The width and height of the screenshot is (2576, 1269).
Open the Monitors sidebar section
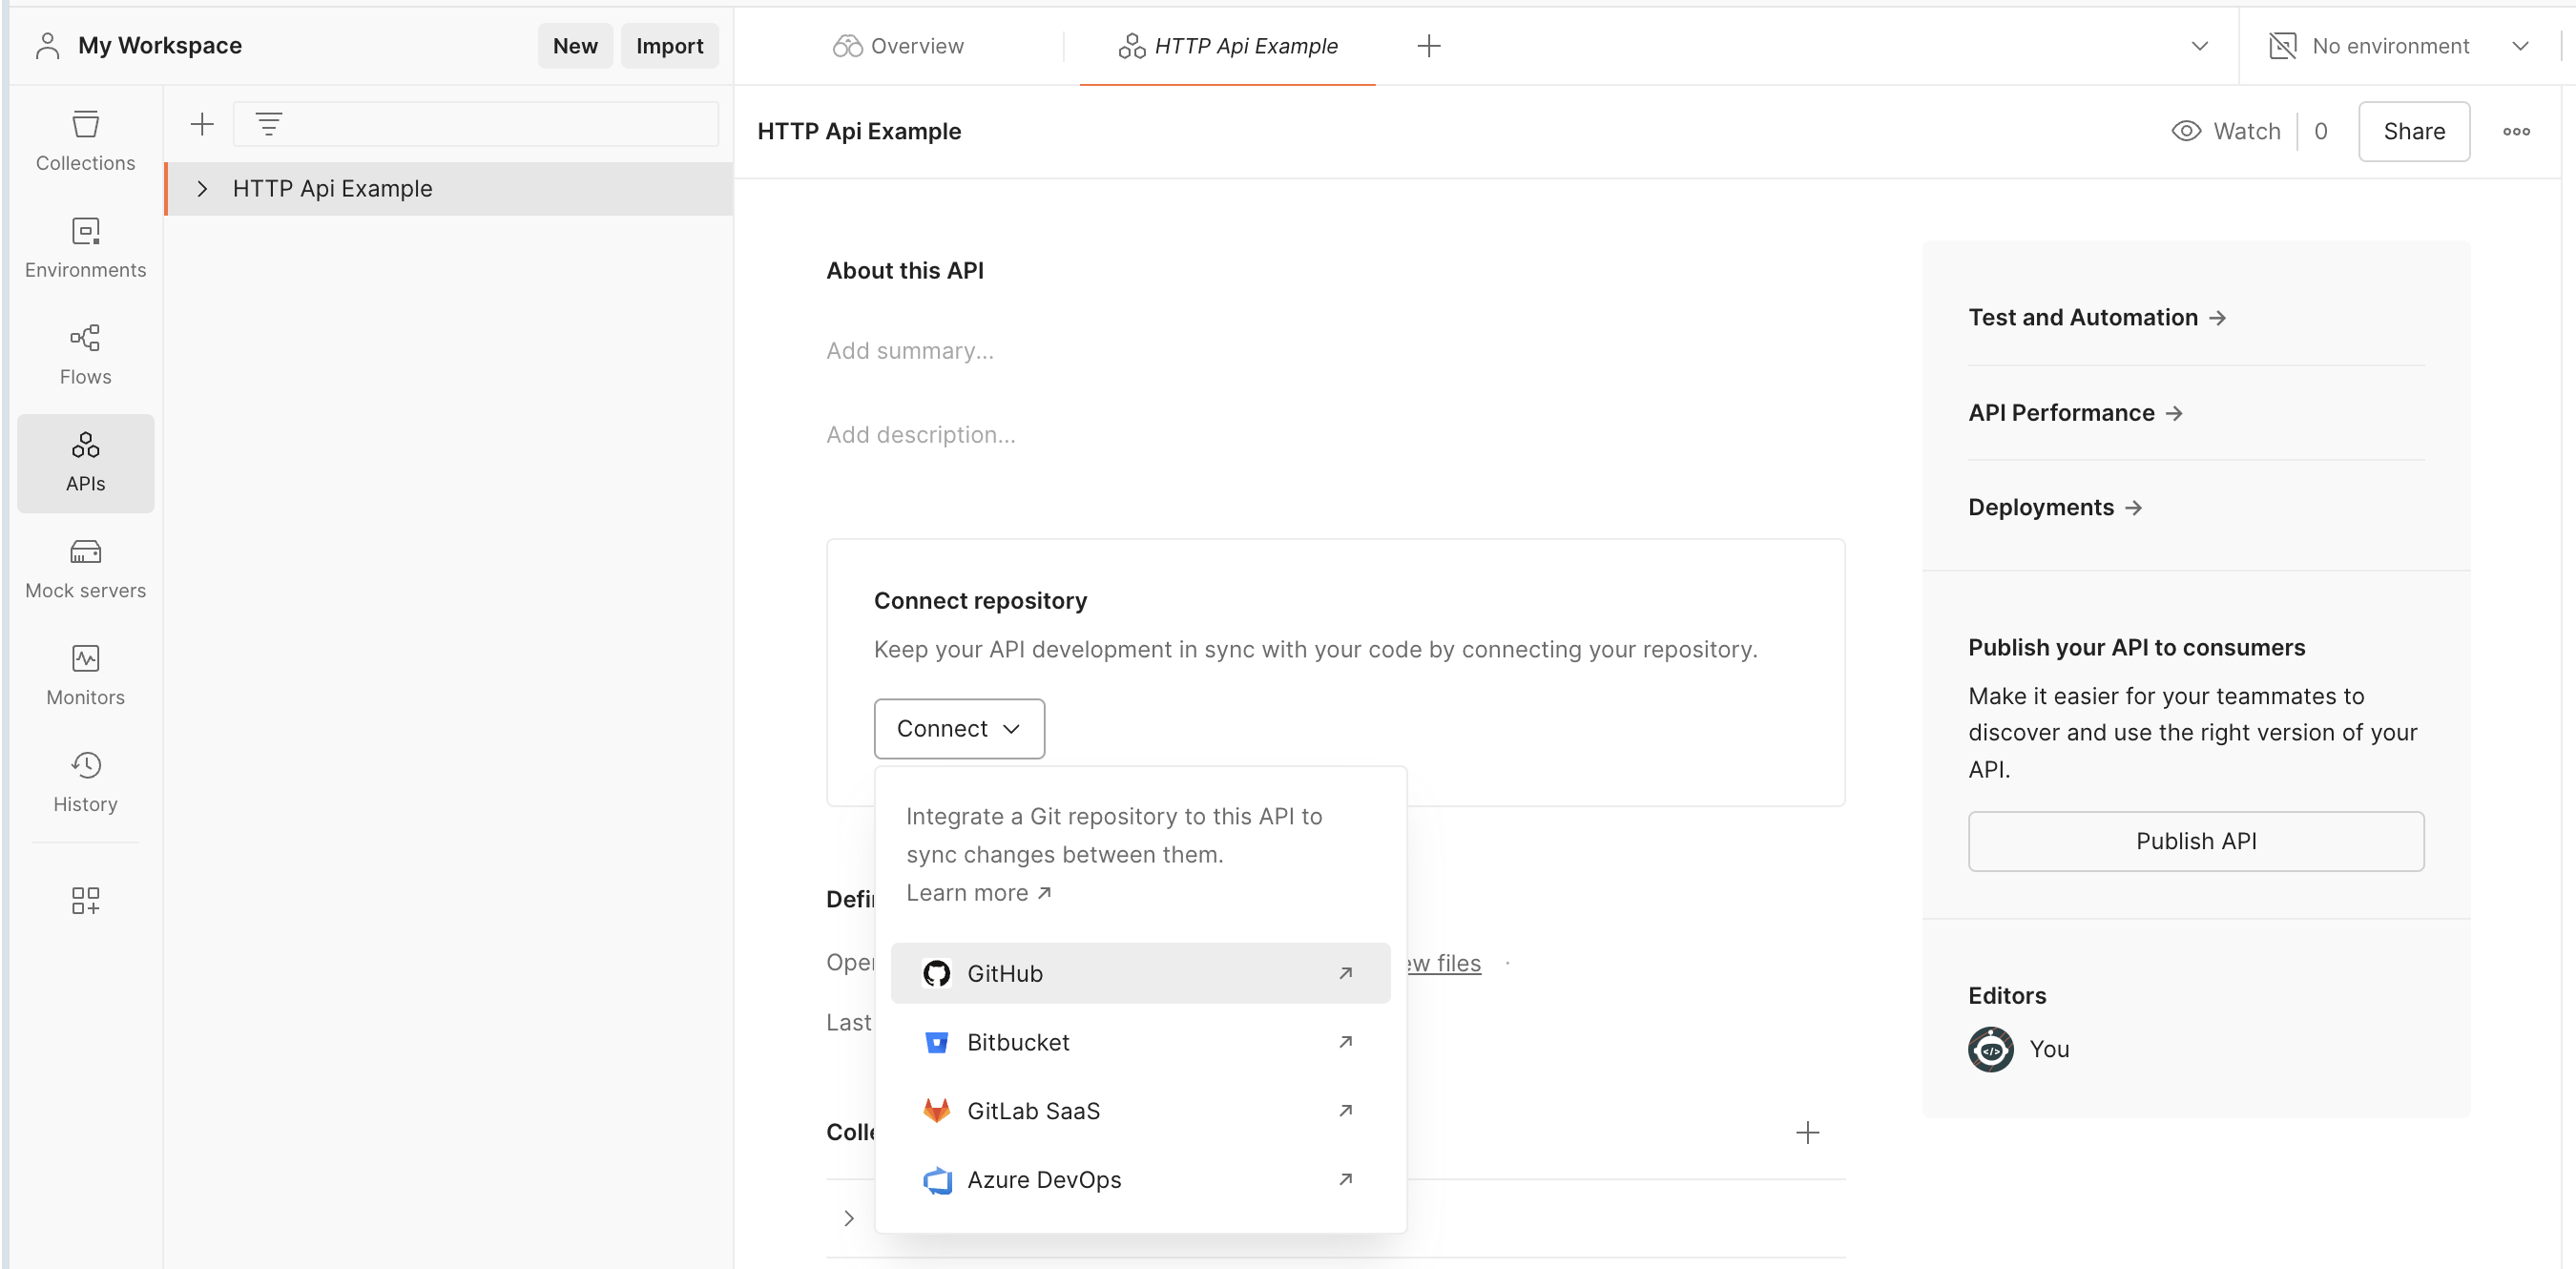click(x=85, y=675)
